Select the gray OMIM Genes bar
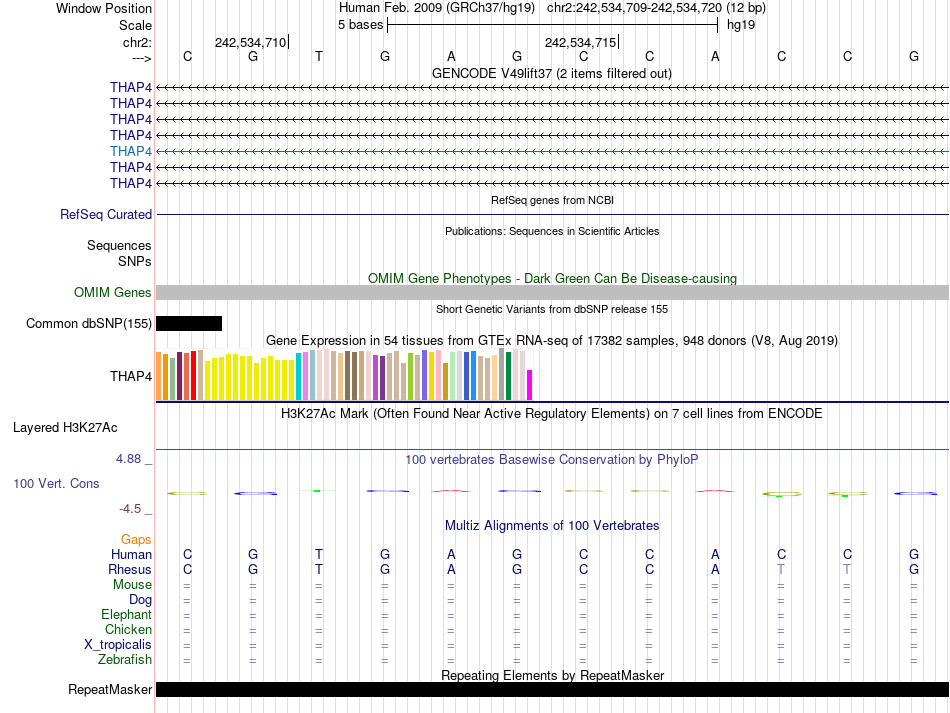 click(552, 292)
